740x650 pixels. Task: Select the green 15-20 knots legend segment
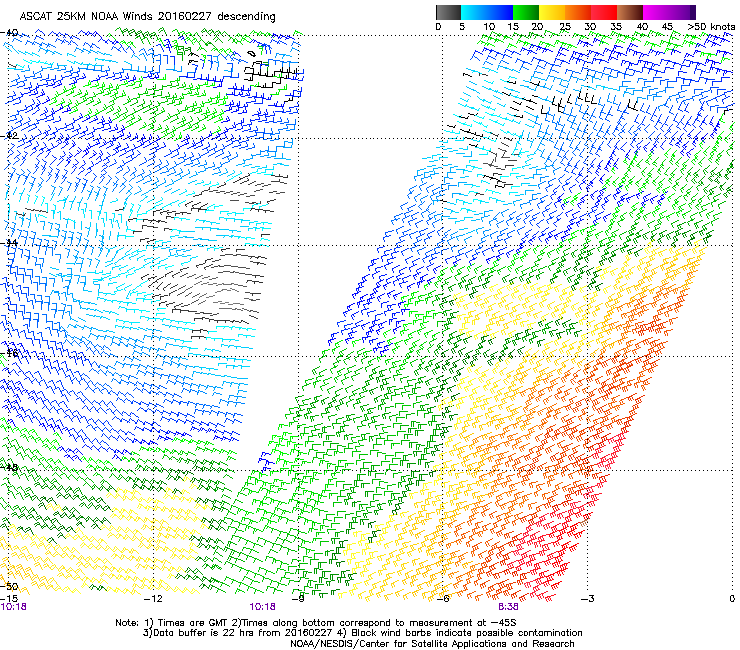[526, 12]
